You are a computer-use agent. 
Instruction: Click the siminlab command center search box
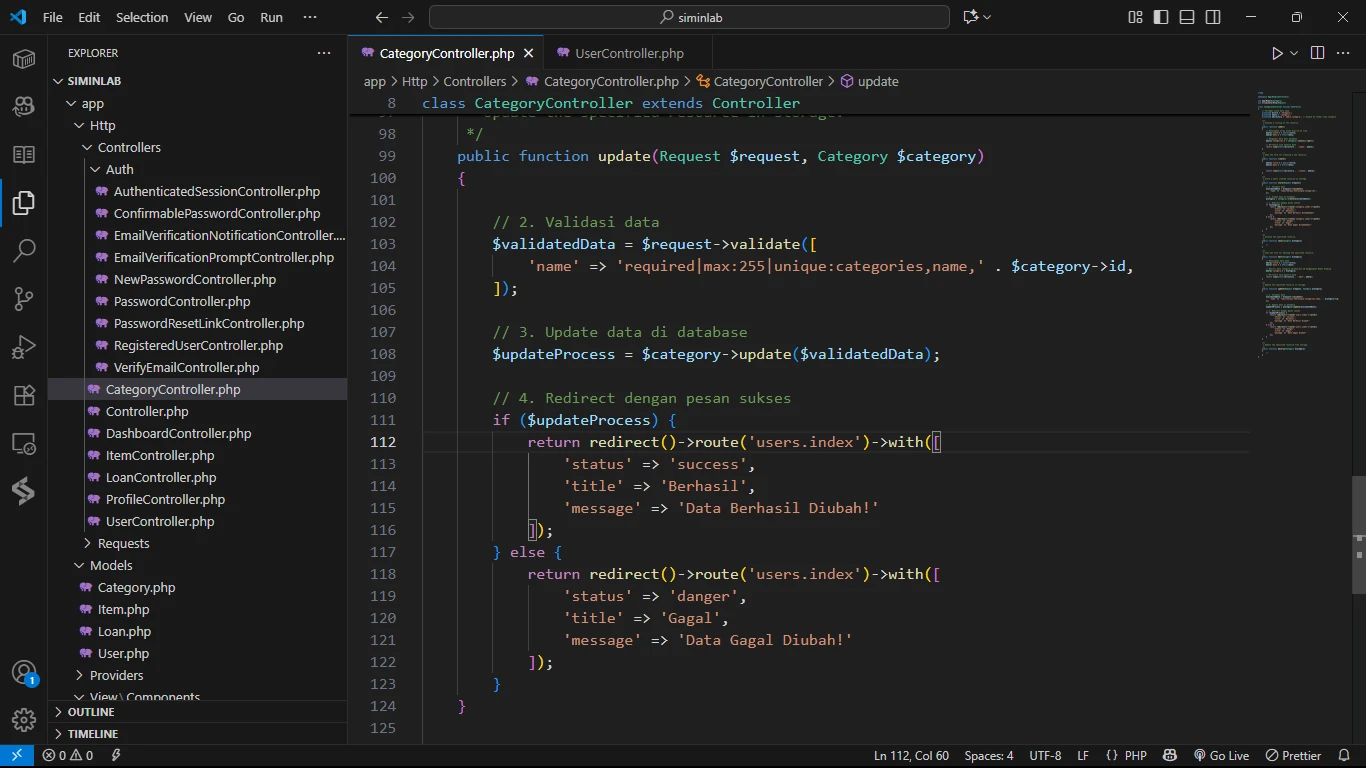tap(689, 17)
